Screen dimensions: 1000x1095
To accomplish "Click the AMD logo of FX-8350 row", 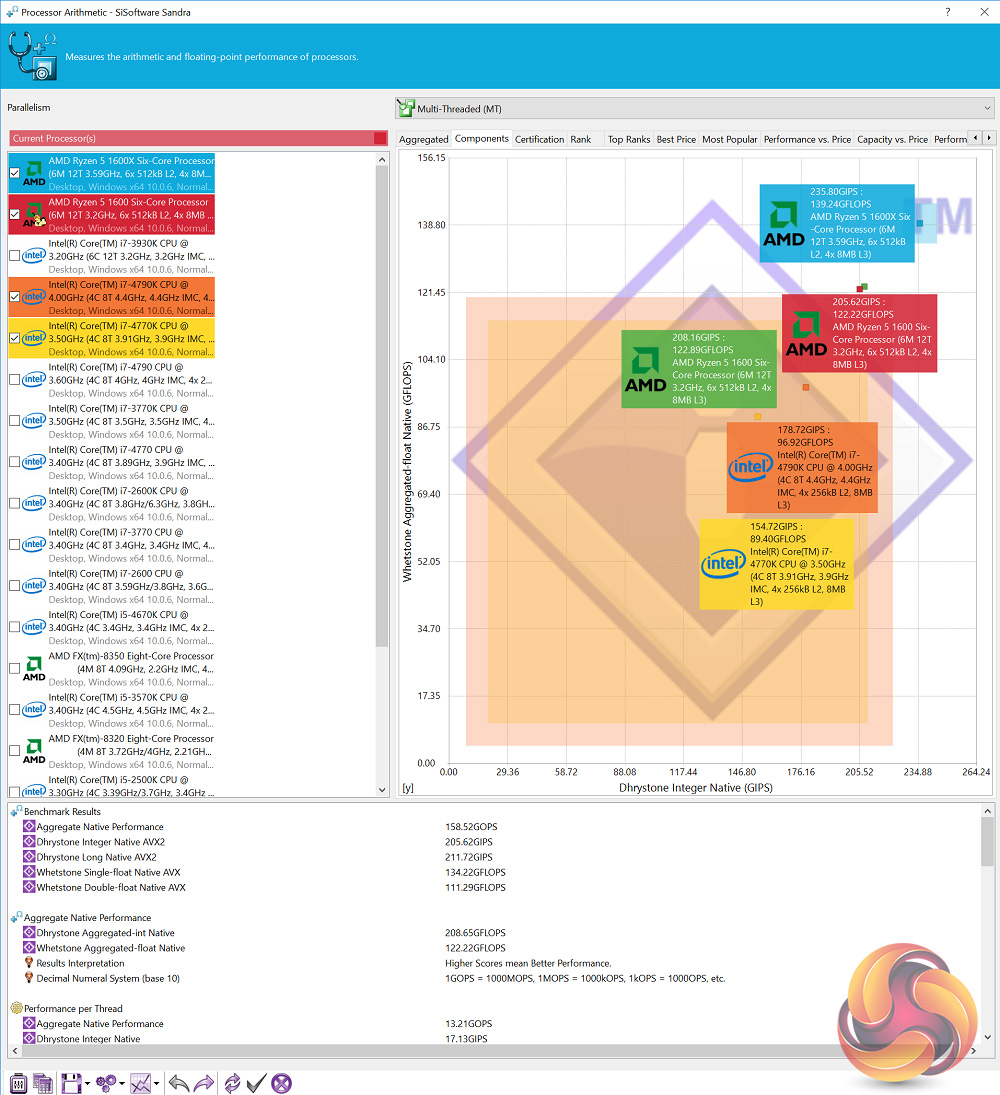I will 34,668.
